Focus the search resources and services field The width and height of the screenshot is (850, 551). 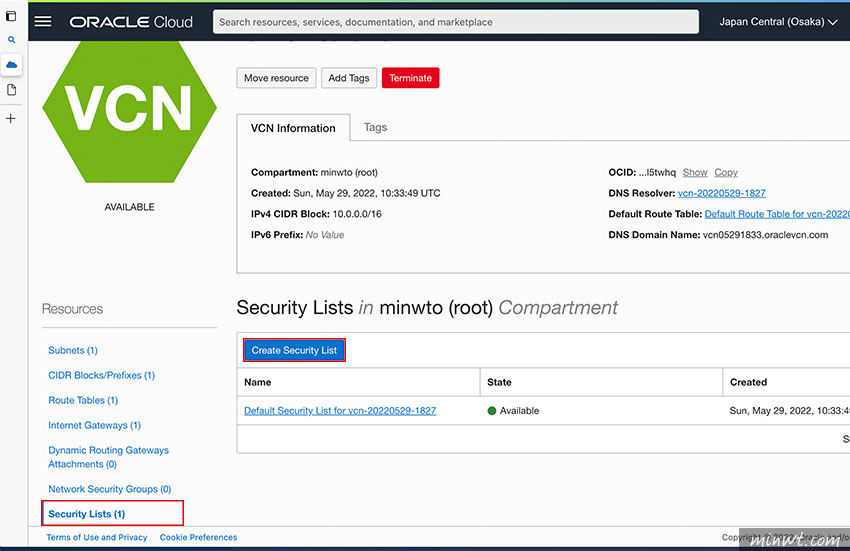[x=455, y=22]
